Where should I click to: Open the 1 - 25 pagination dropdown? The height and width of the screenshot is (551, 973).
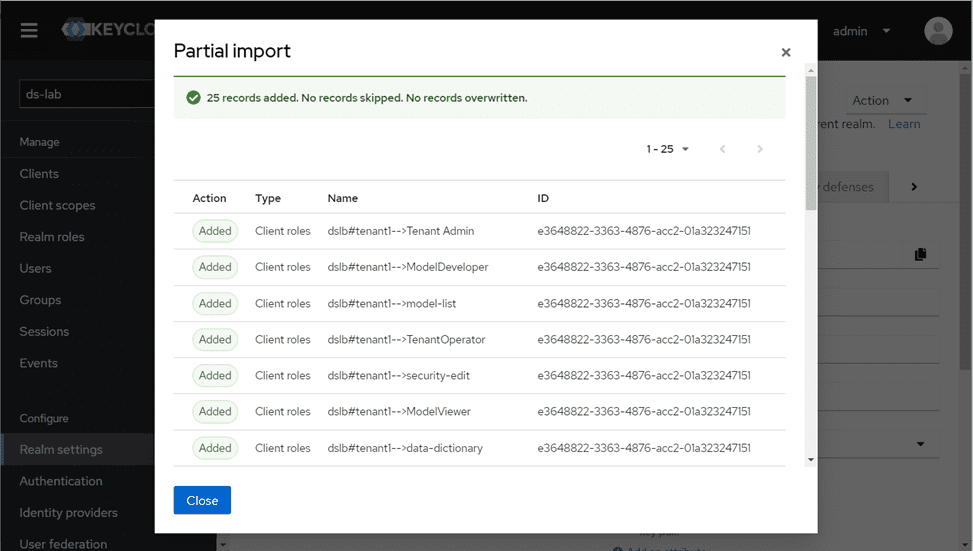click(x=668, y=149)
